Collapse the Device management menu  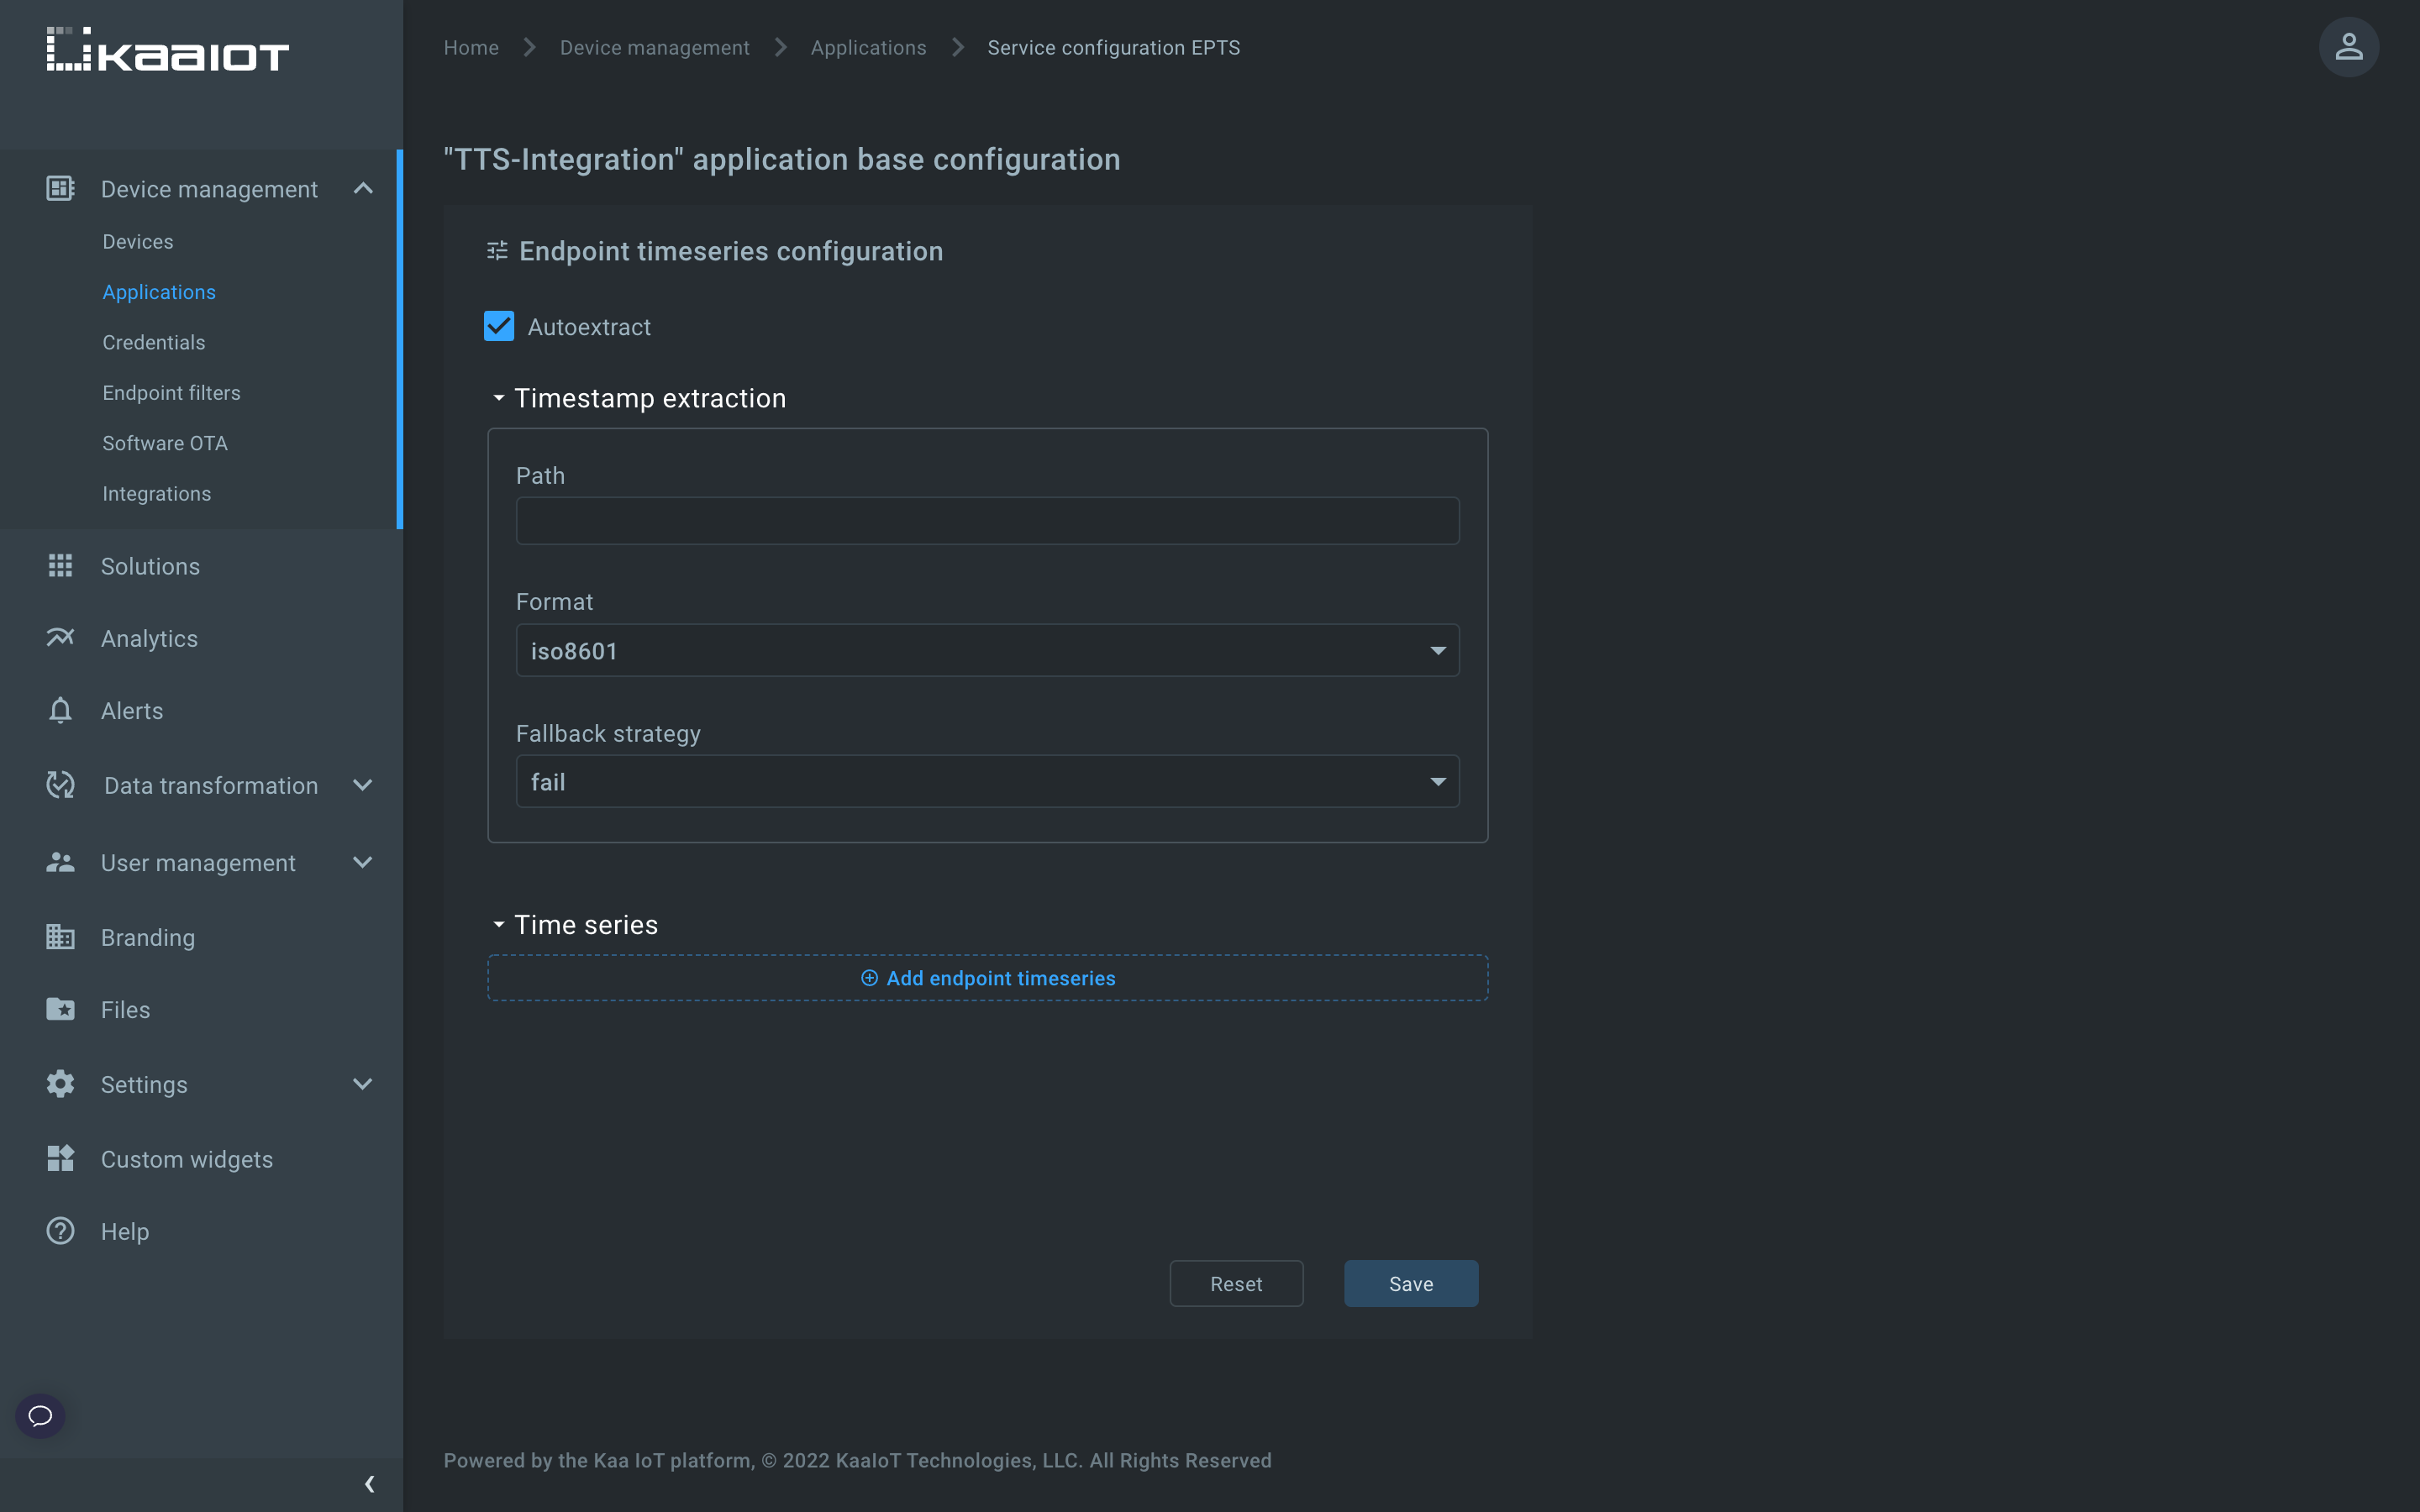[362, 188]
